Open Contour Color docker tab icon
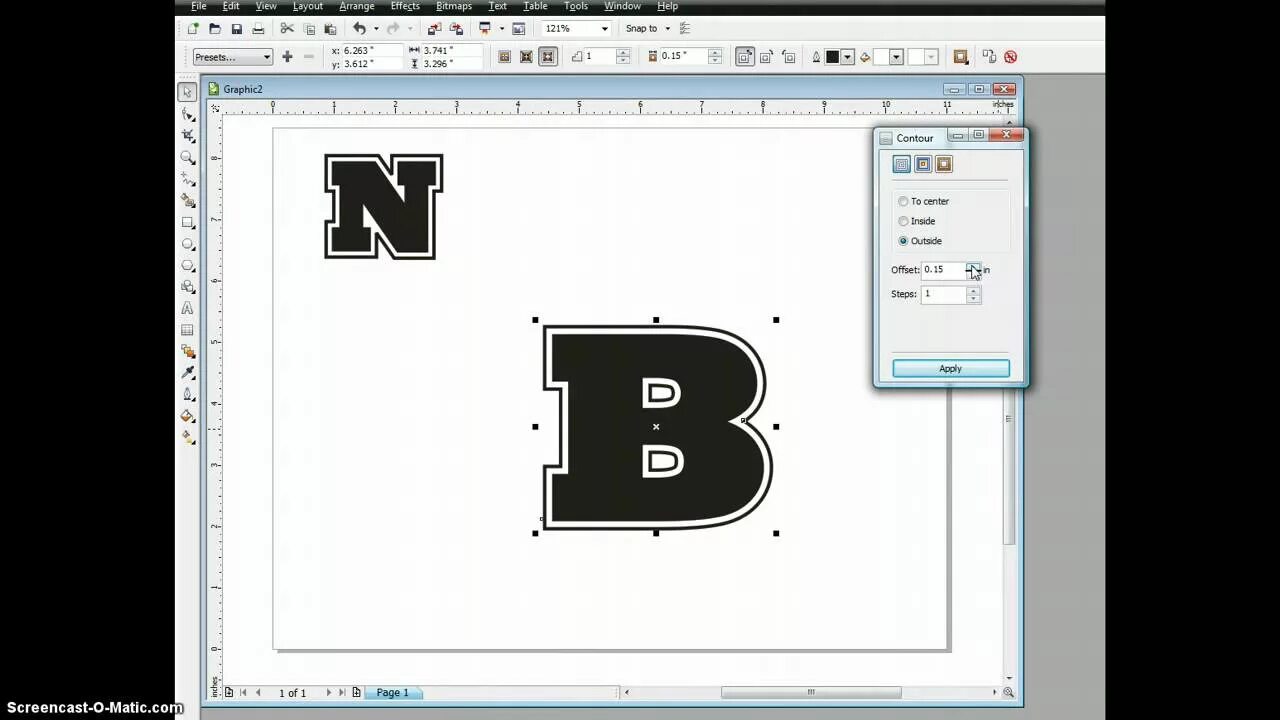Image resolution: width=1280 pixels, height=720 pixels. (x=923, y=164)
